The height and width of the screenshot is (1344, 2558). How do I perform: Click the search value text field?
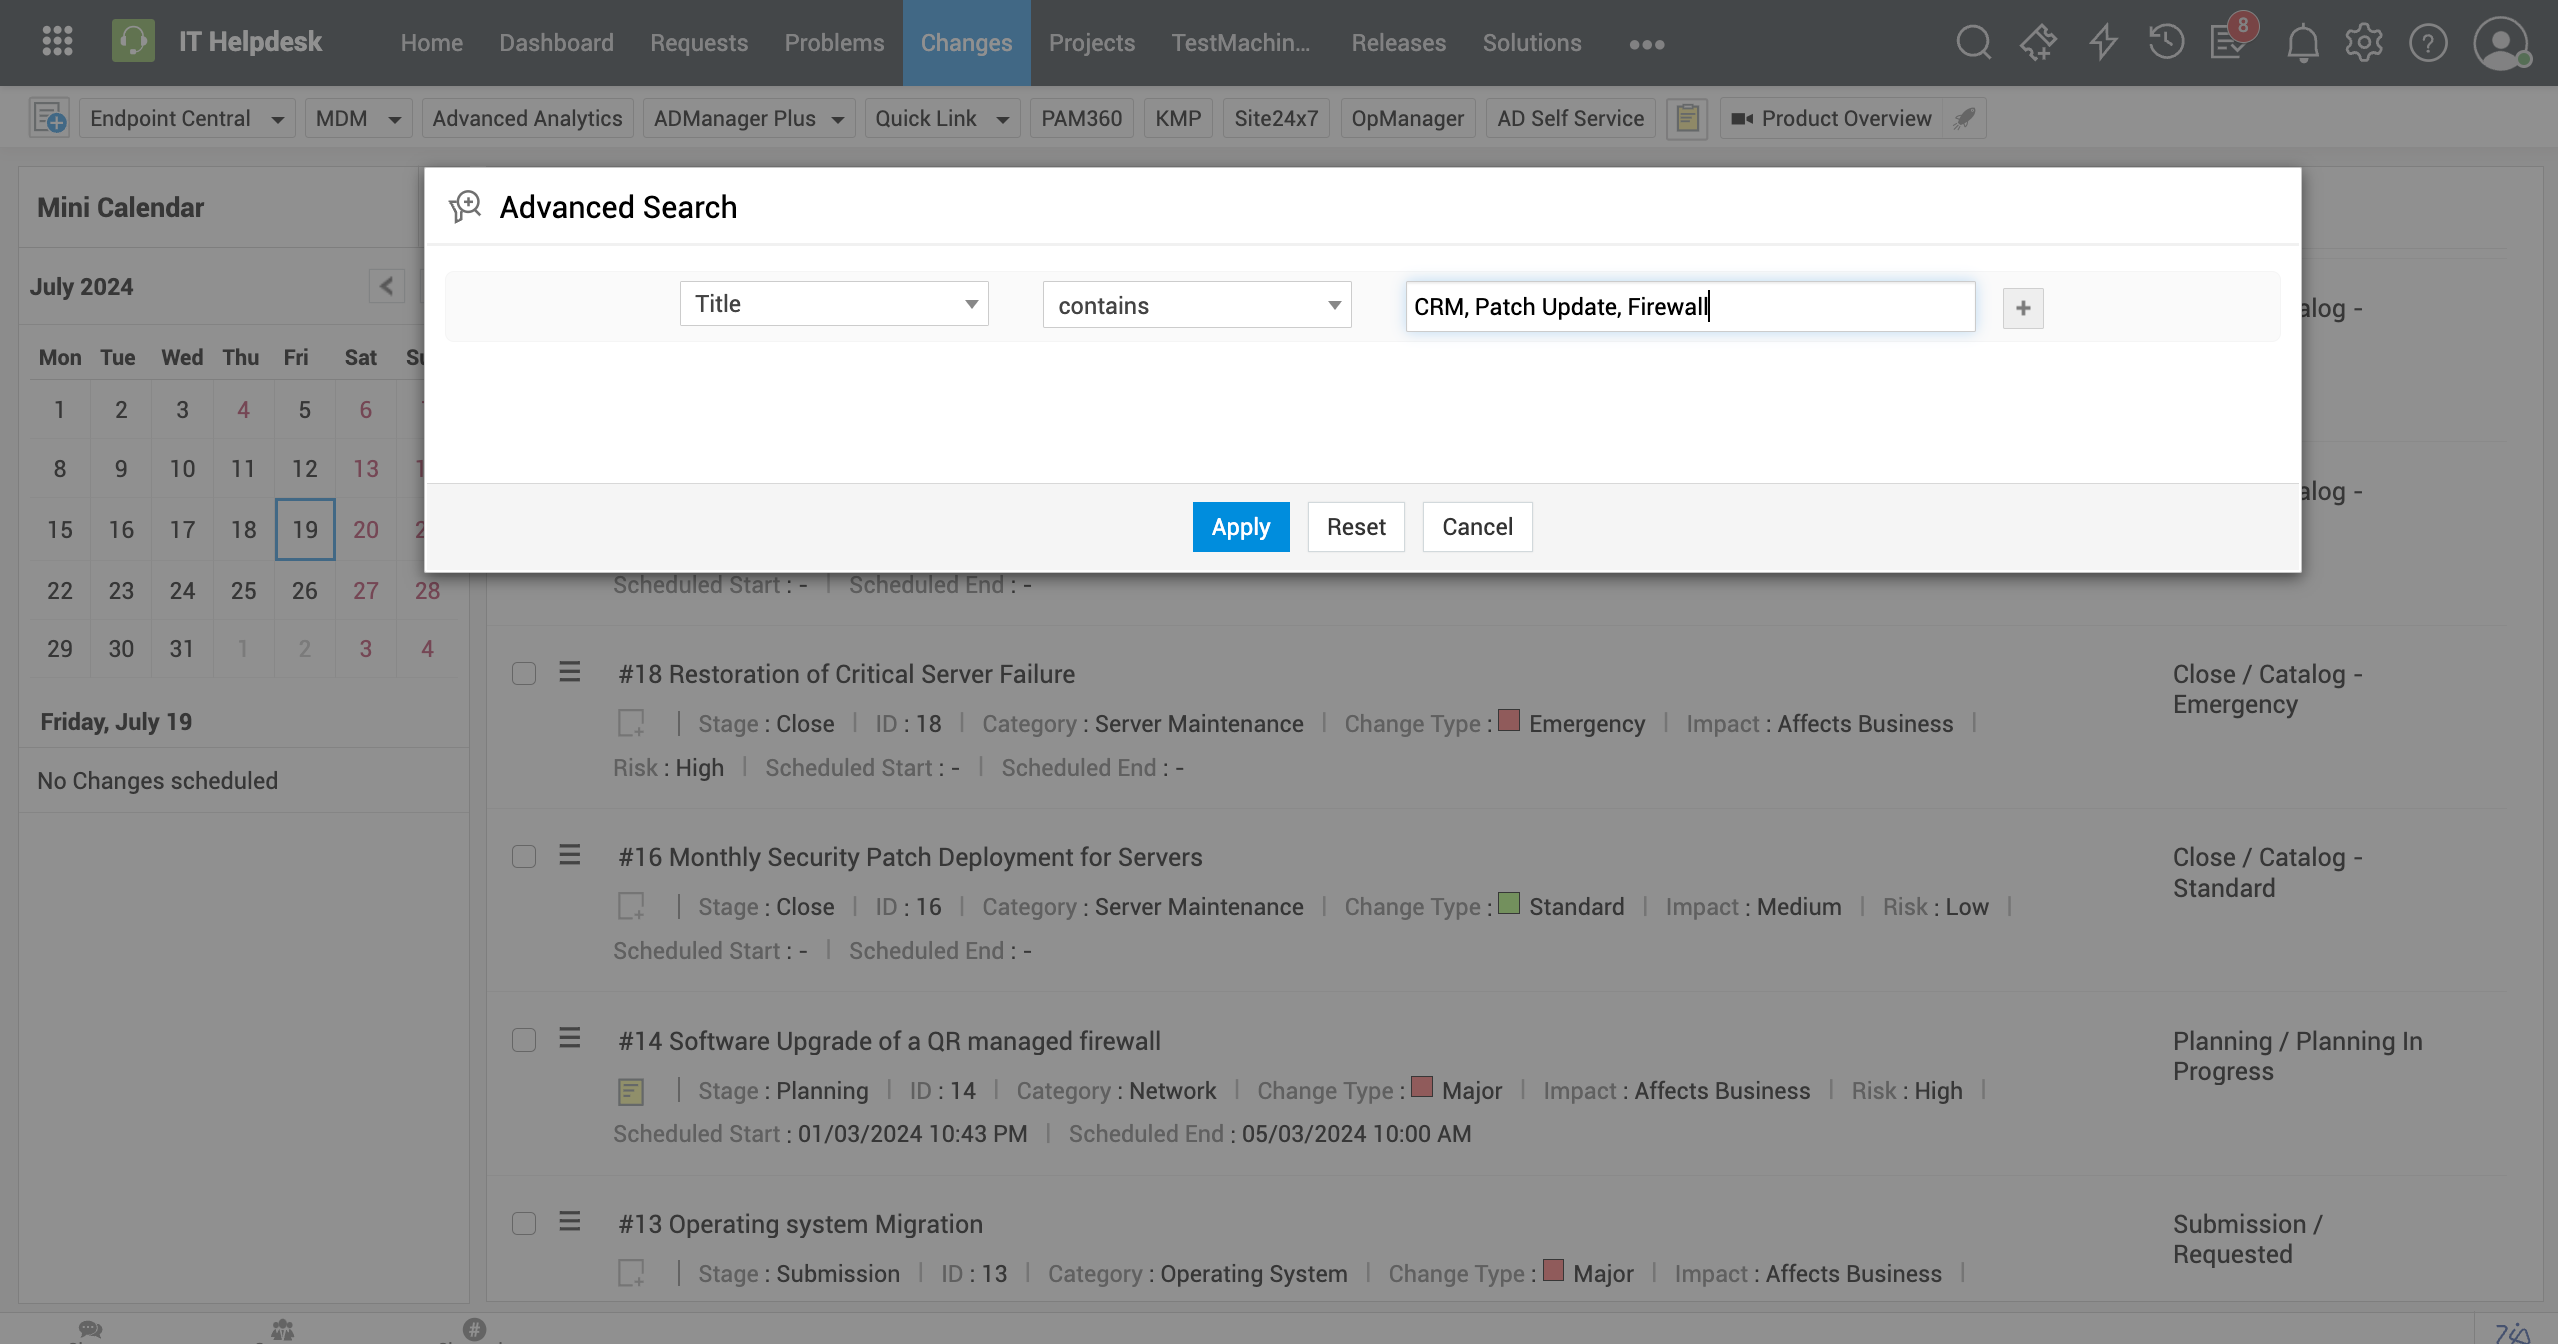(1690, 306)
